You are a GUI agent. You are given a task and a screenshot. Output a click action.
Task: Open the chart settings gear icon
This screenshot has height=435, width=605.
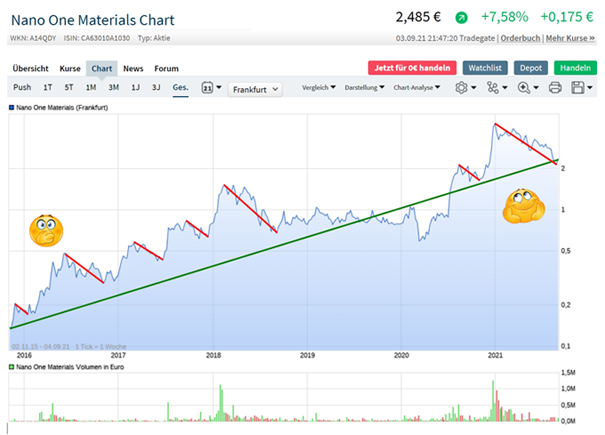coord(461,88)
